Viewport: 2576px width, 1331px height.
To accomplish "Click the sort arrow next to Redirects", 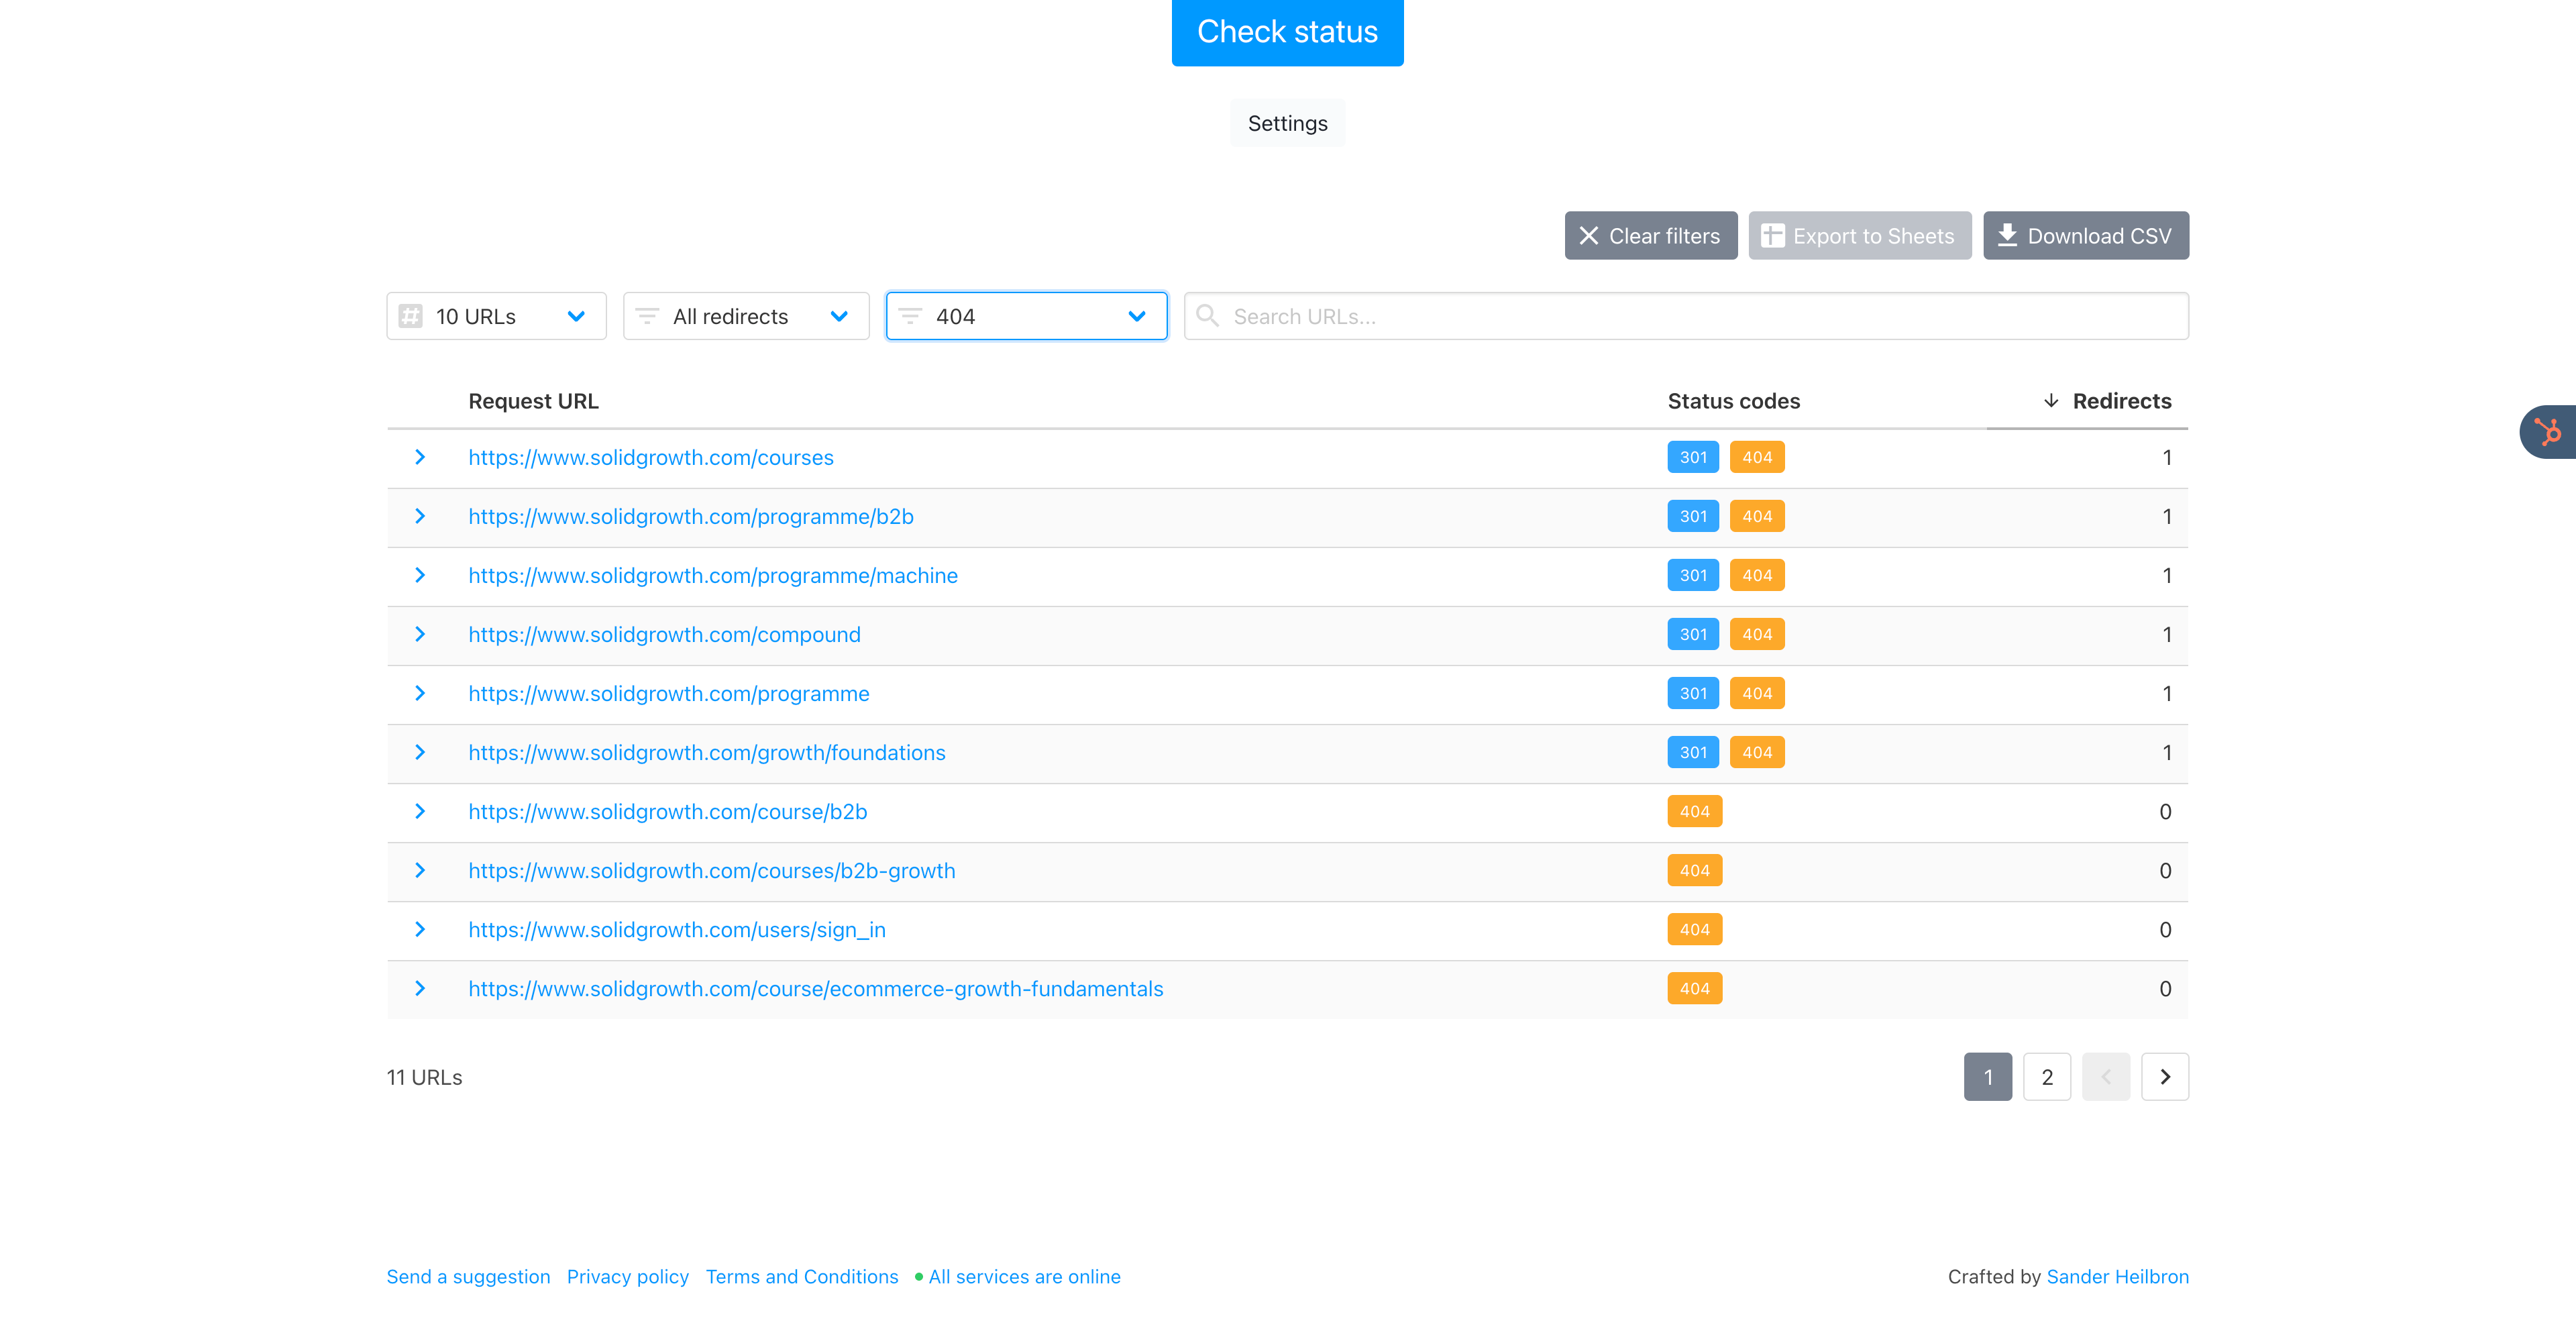I will (x=2051, y=401).
